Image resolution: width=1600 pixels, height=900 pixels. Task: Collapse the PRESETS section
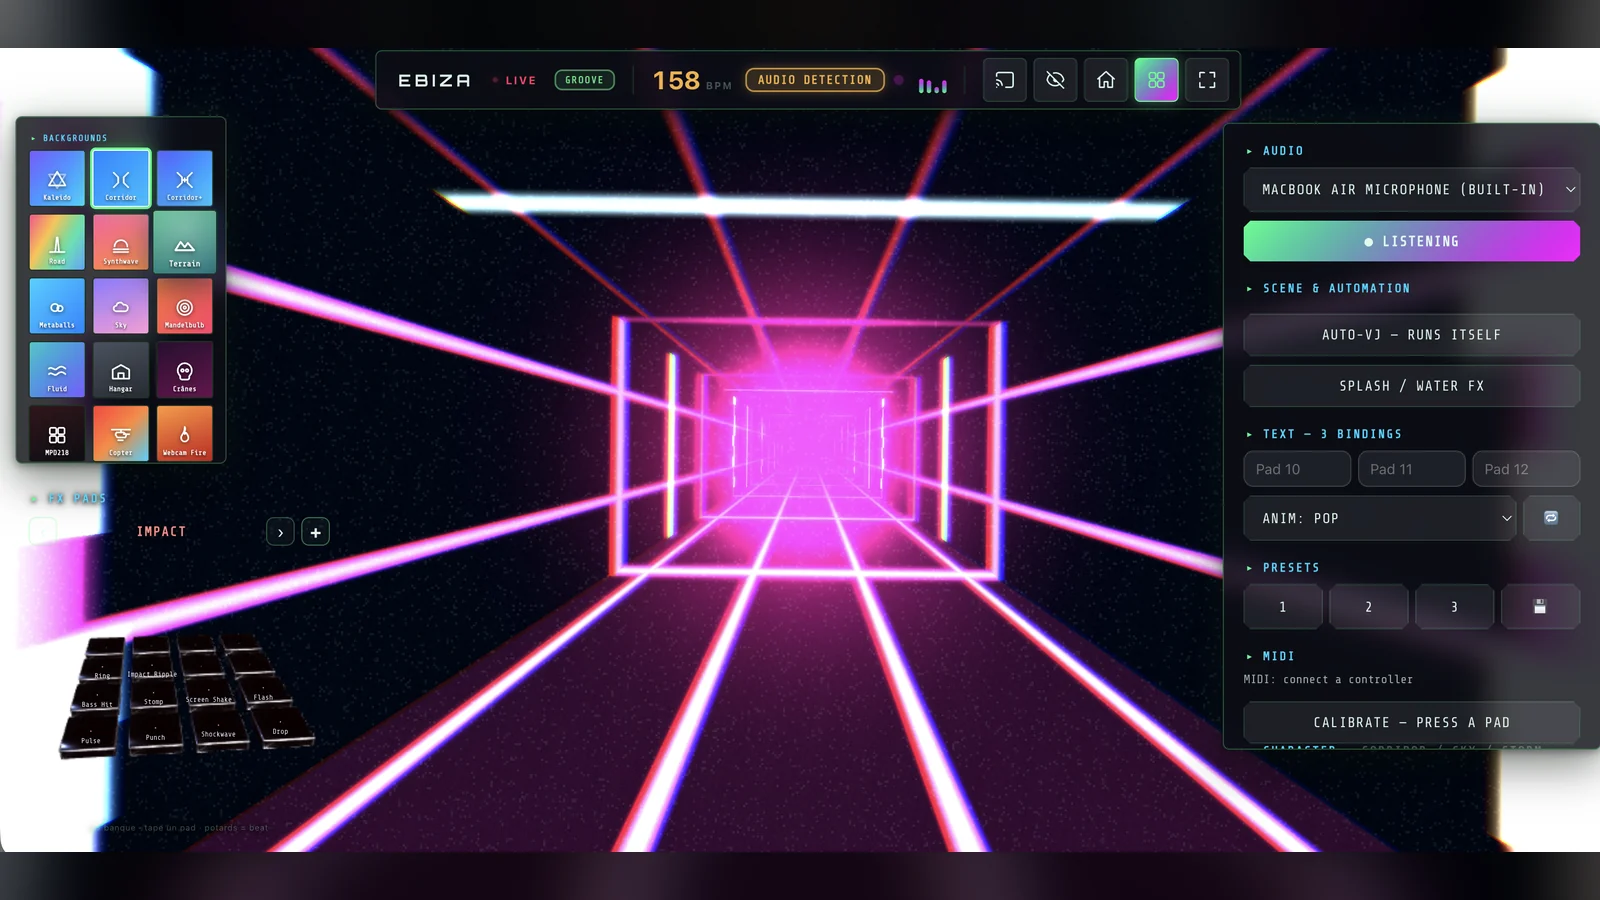pos(1283,568)
